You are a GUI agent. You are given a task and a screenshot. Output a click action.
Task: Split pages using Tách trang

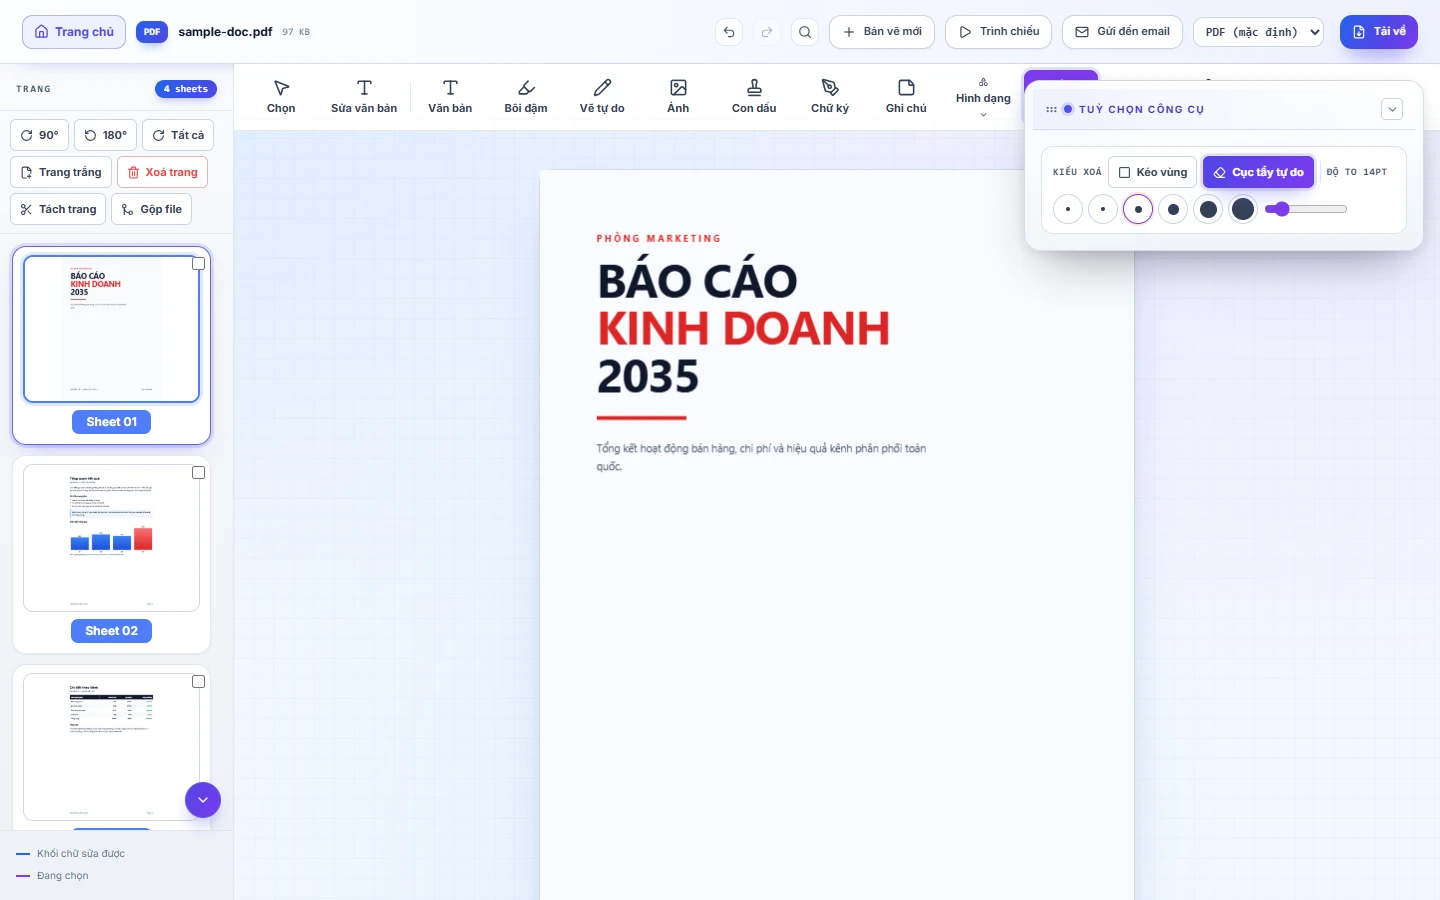tap(58, 209)
